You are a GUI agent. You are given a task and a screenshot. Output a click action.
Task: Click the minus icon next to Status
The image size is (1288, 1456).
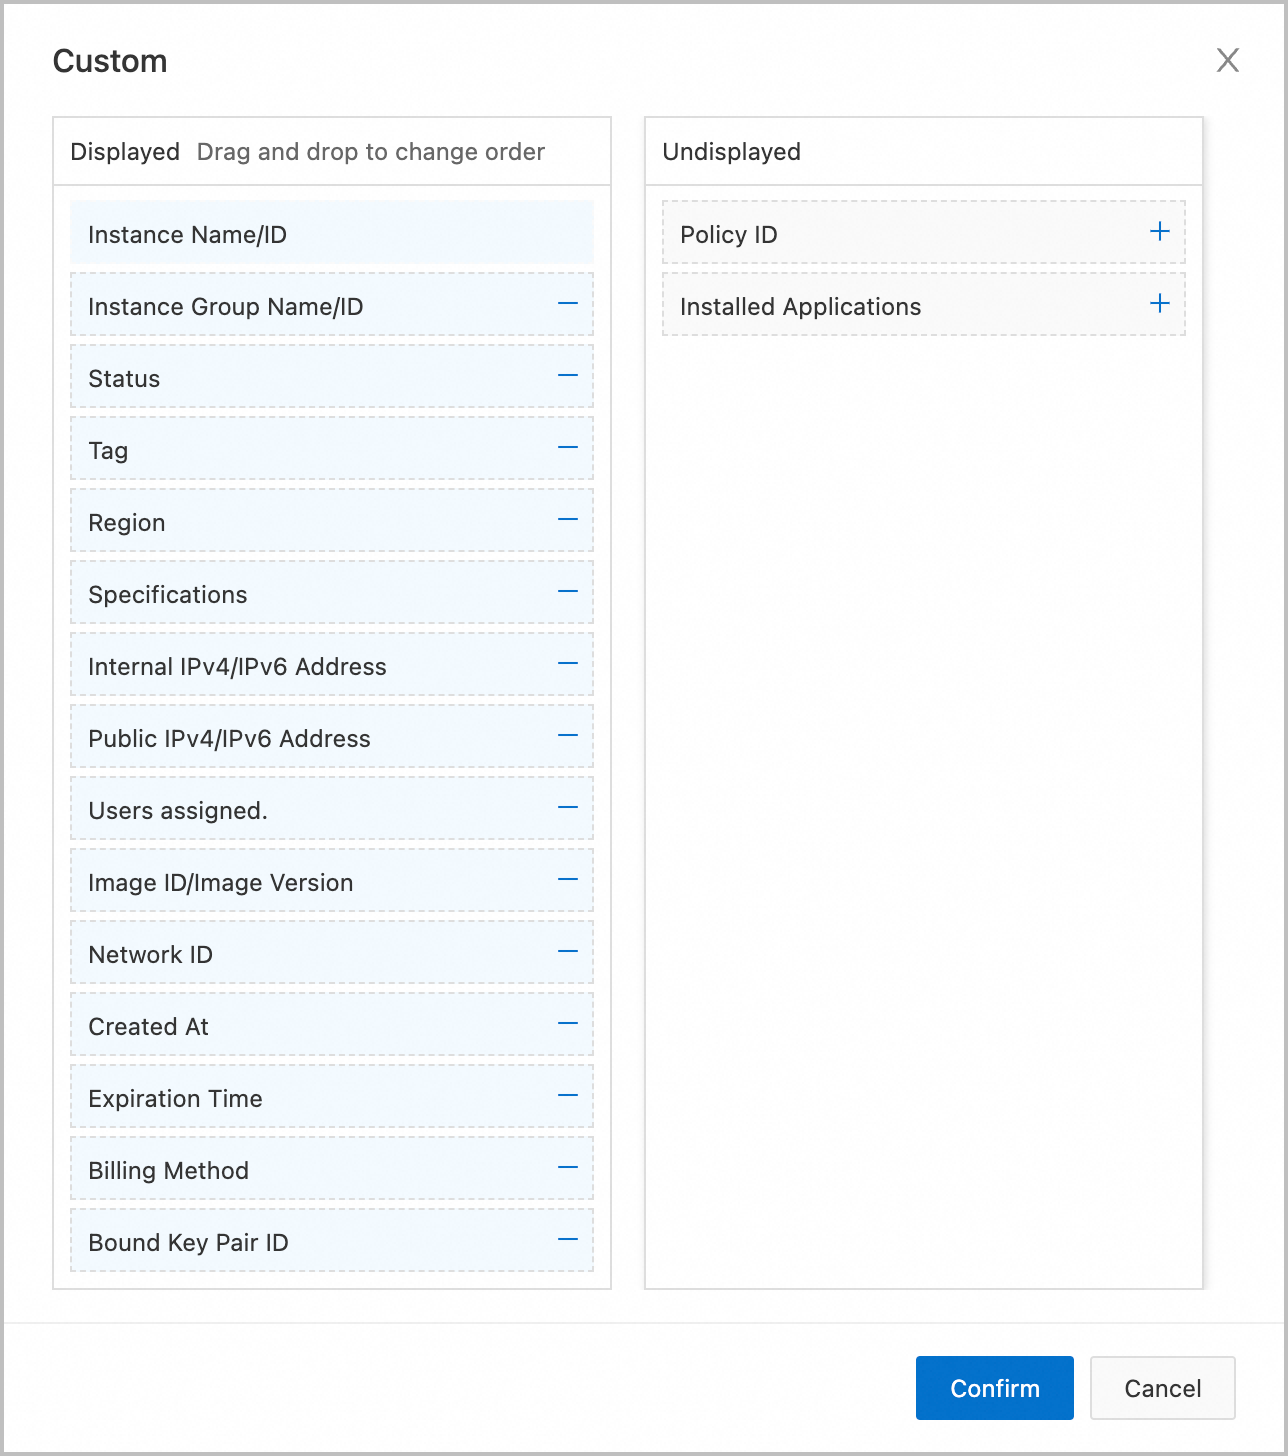click(x=568, y=375)
